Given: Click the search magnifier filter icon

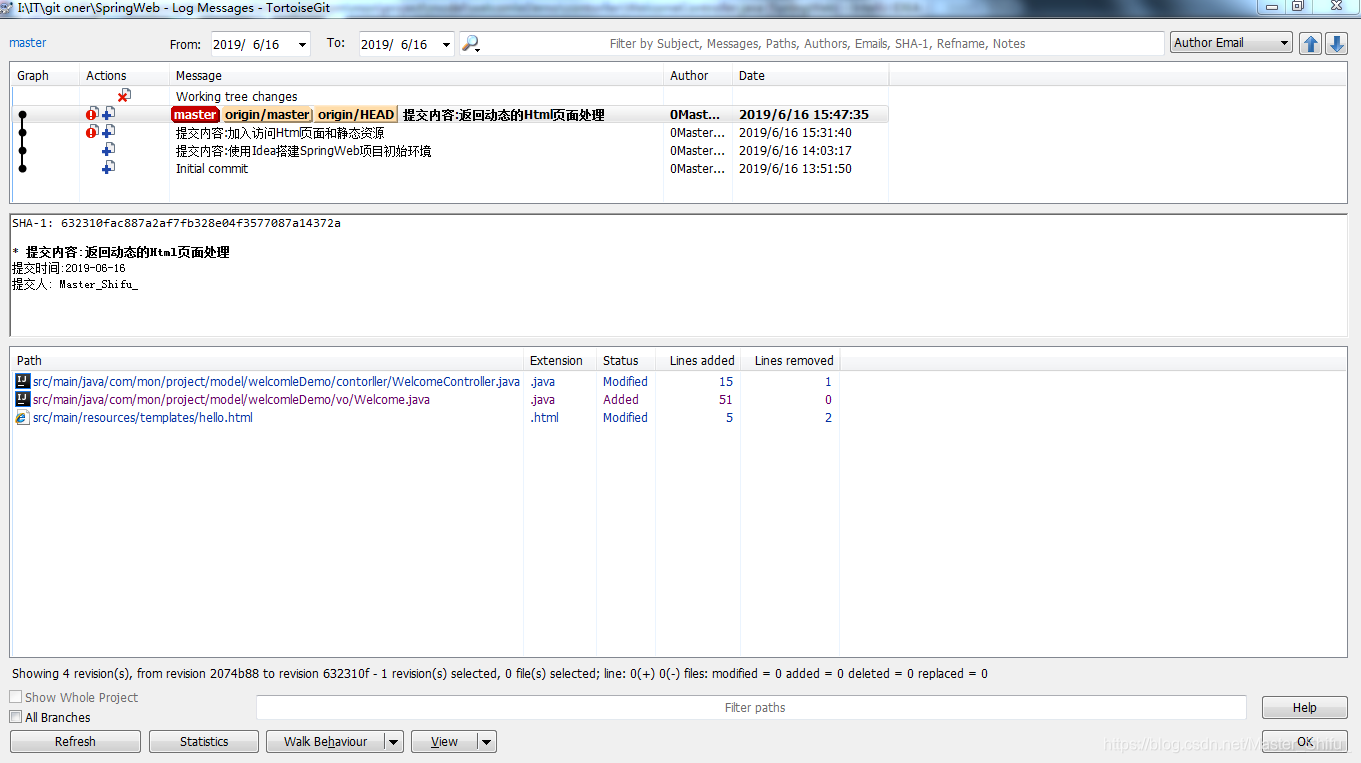Looking at the screenshot, I should pyautogui.click(x=470, y=44).
